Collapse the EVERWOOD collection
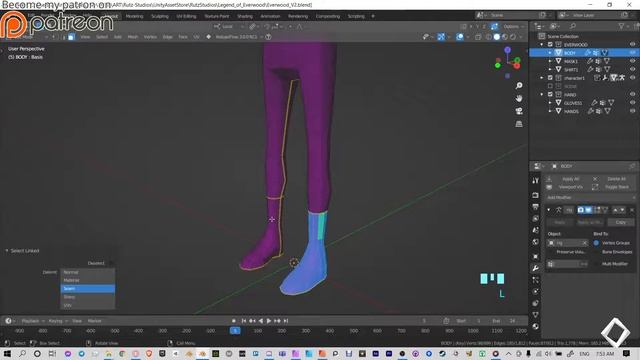 [x=542, y=44]
